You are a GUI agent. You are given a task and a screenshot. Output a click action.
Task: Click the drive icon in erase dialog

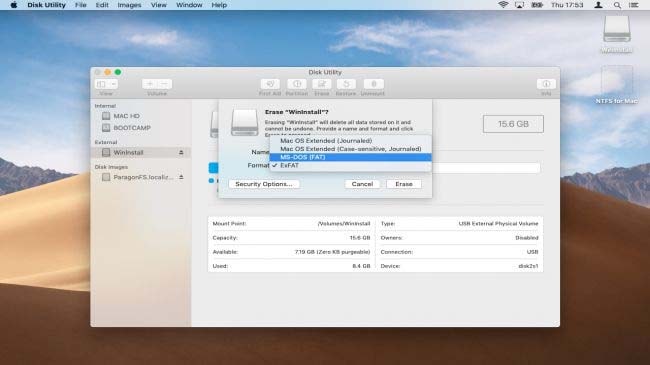point(245,122)
